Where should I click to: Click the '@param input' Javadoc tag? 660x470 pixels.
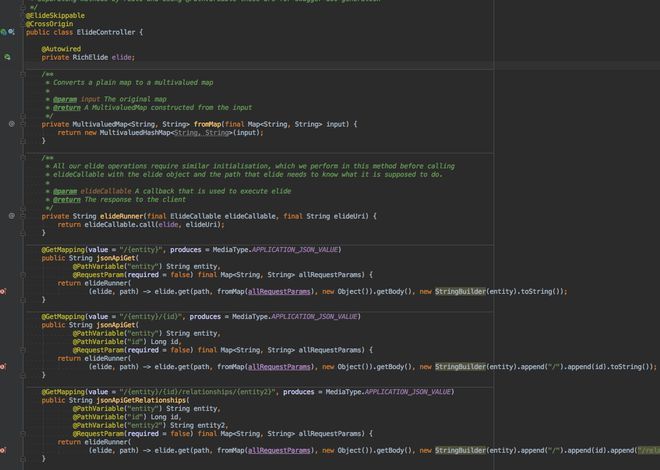(77, 99)
